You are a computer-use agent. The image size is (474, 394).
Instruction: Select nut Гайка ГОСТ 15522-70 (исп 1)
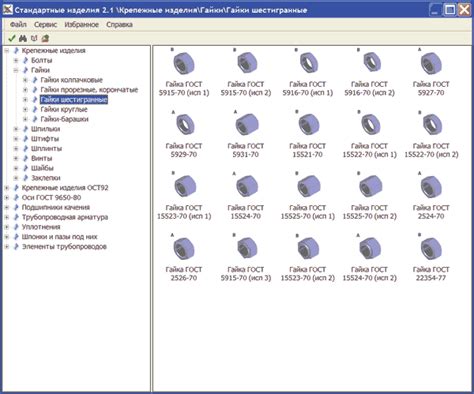click(369, 134)
